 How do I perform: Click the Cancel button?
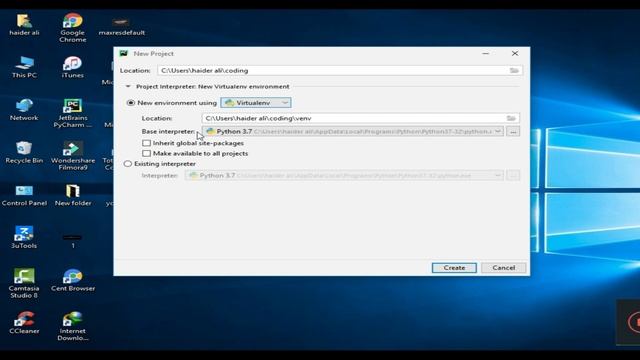coord(504,268)
